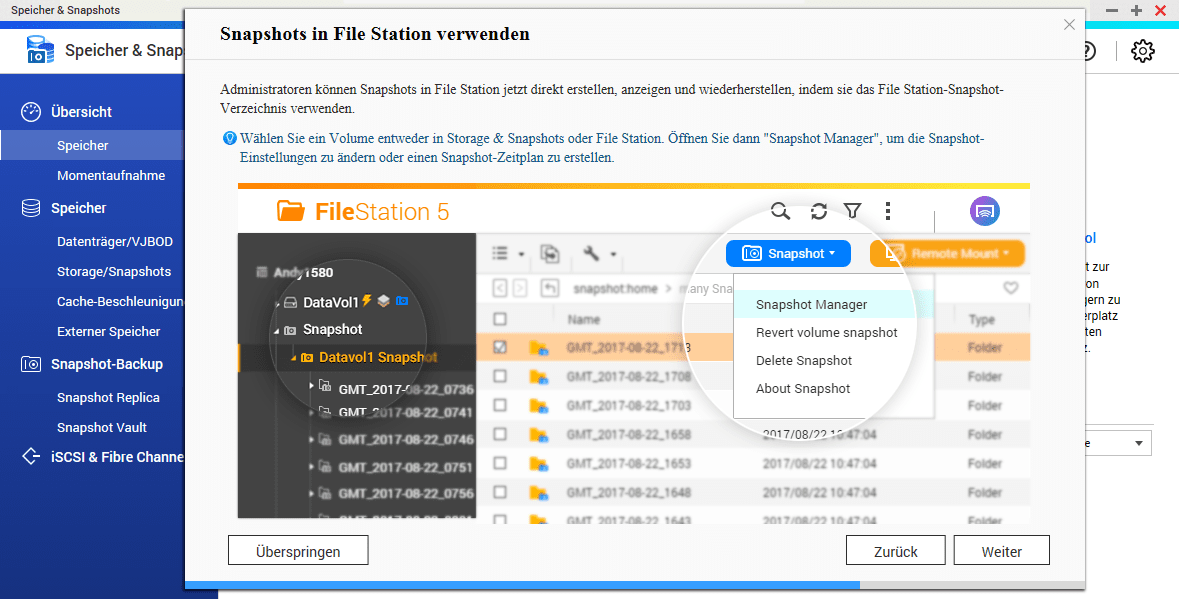
Task: Open Storage/Snapshots page
Action: (x=114, y=271)
